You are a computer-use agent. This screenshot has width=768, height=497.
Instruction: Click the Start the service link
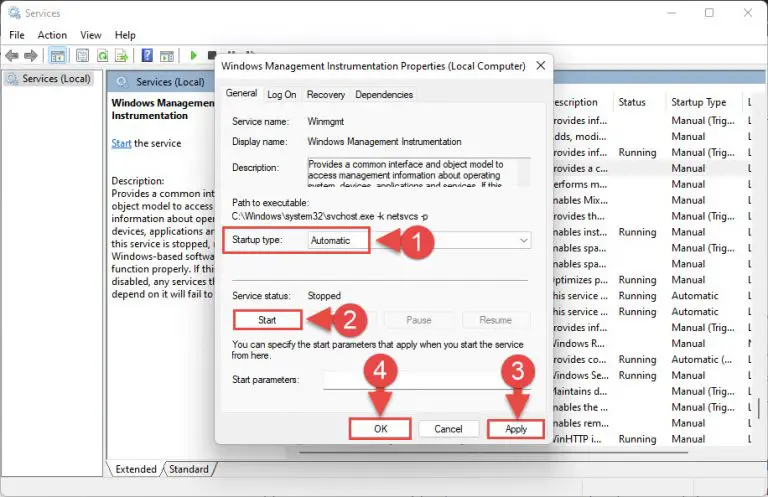coord(121,143)
